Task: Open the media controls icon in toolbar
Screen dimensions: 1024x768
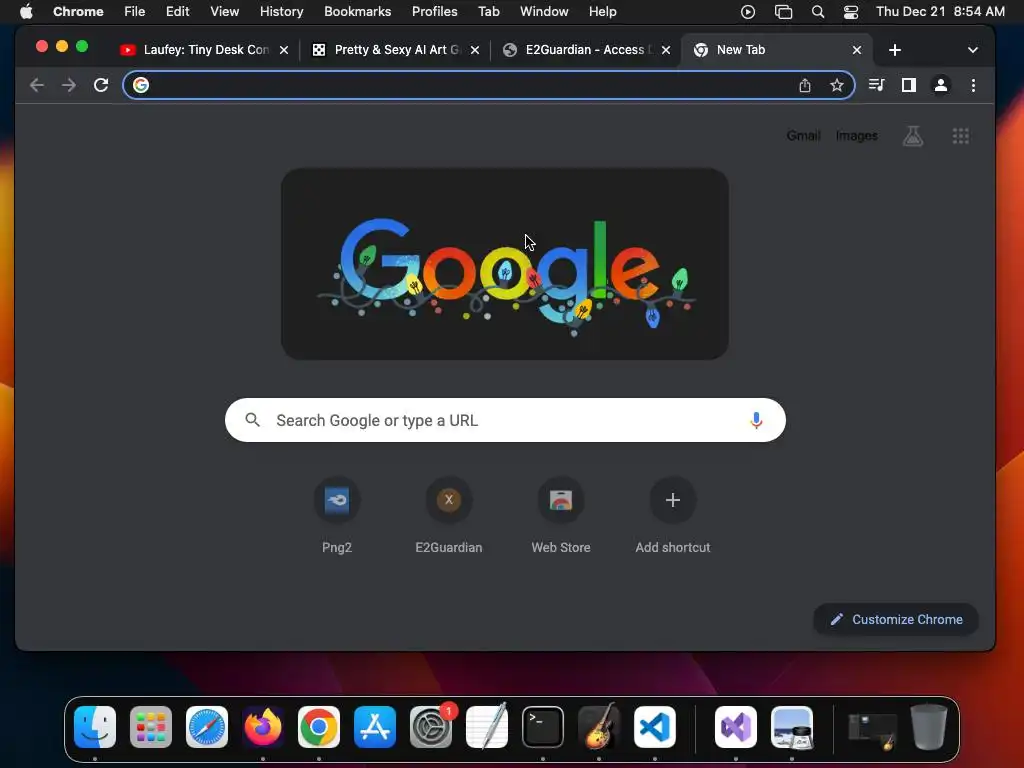Action: pyautogui.click(x=876, y=85)
